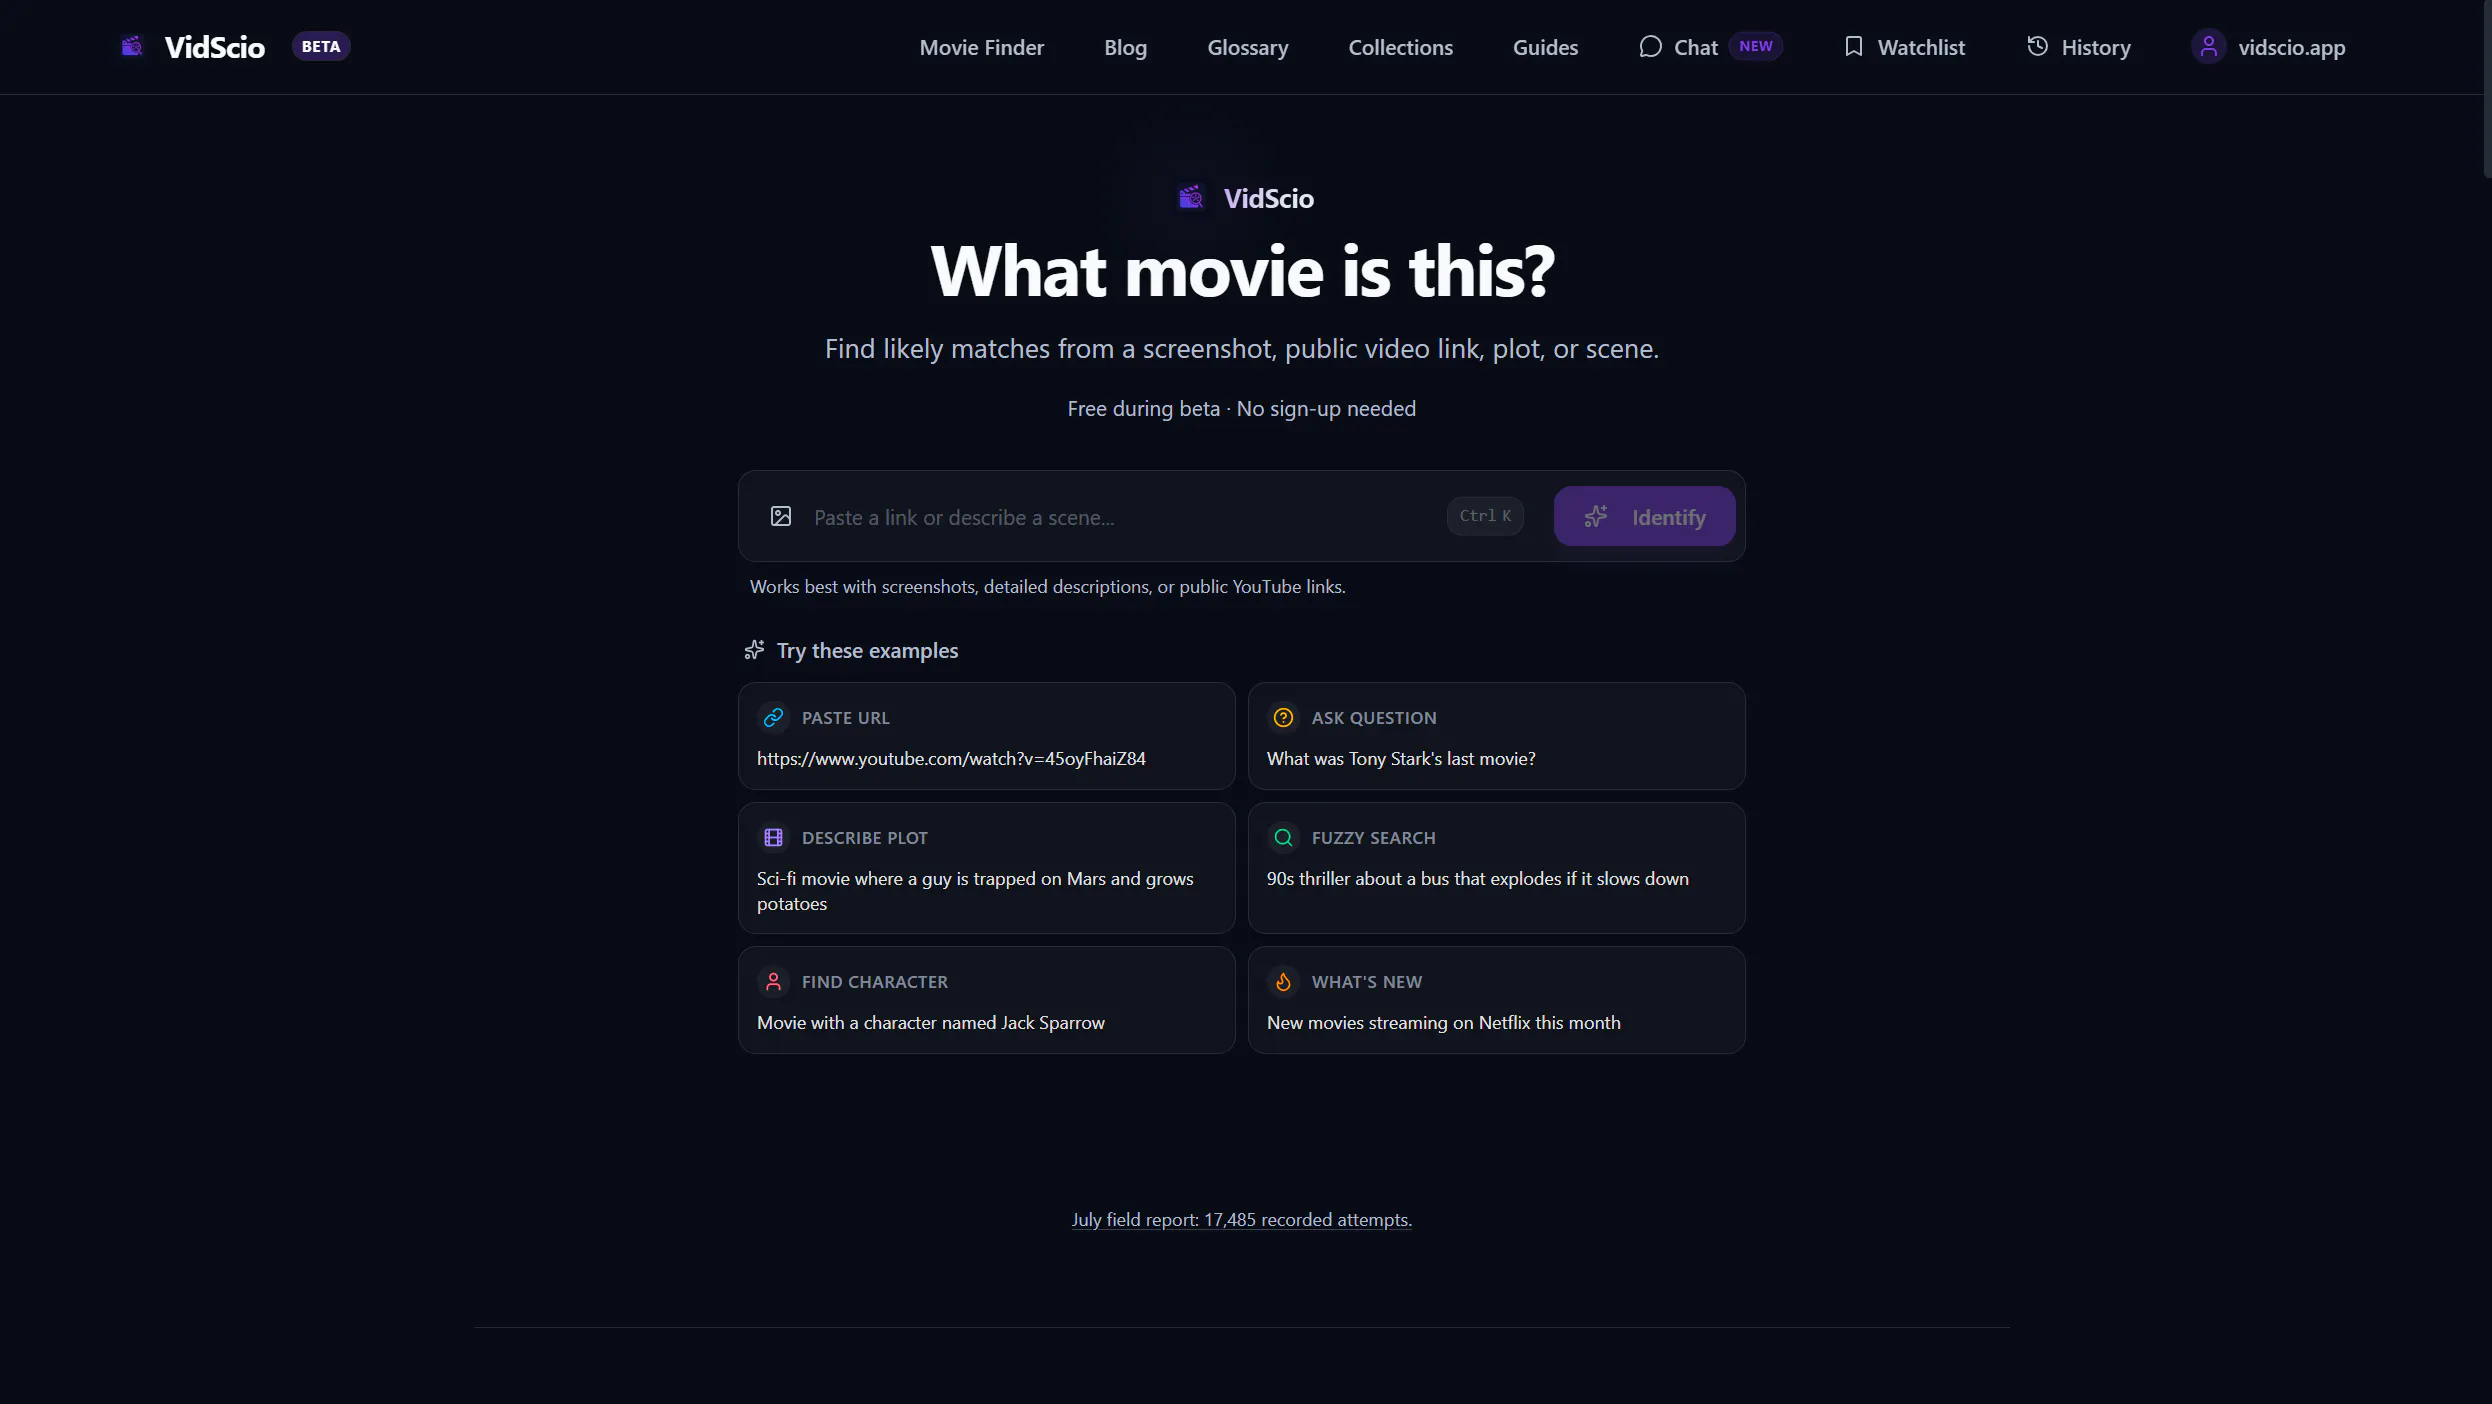Click the user profile avatar icon

click(x=2208, y=46)
